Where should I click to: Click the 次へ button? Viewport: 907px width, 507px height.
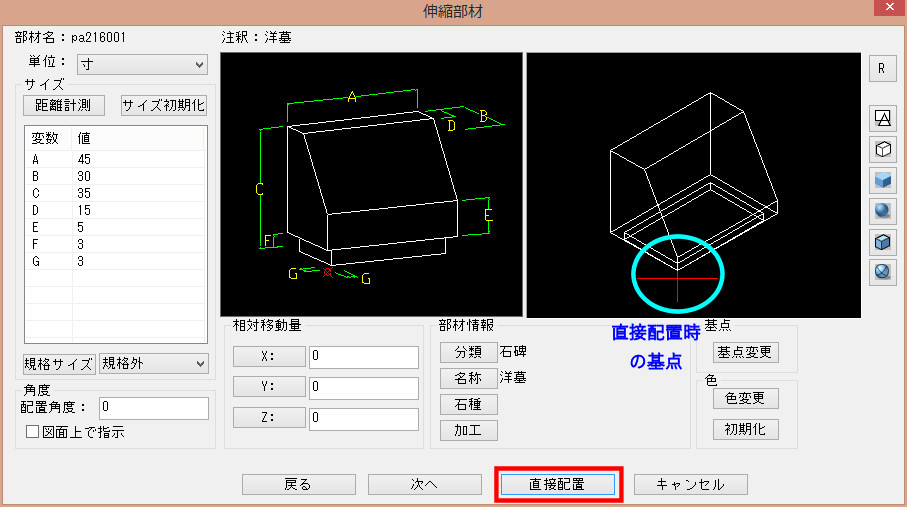pyautogui.click(x=425, y=485)
